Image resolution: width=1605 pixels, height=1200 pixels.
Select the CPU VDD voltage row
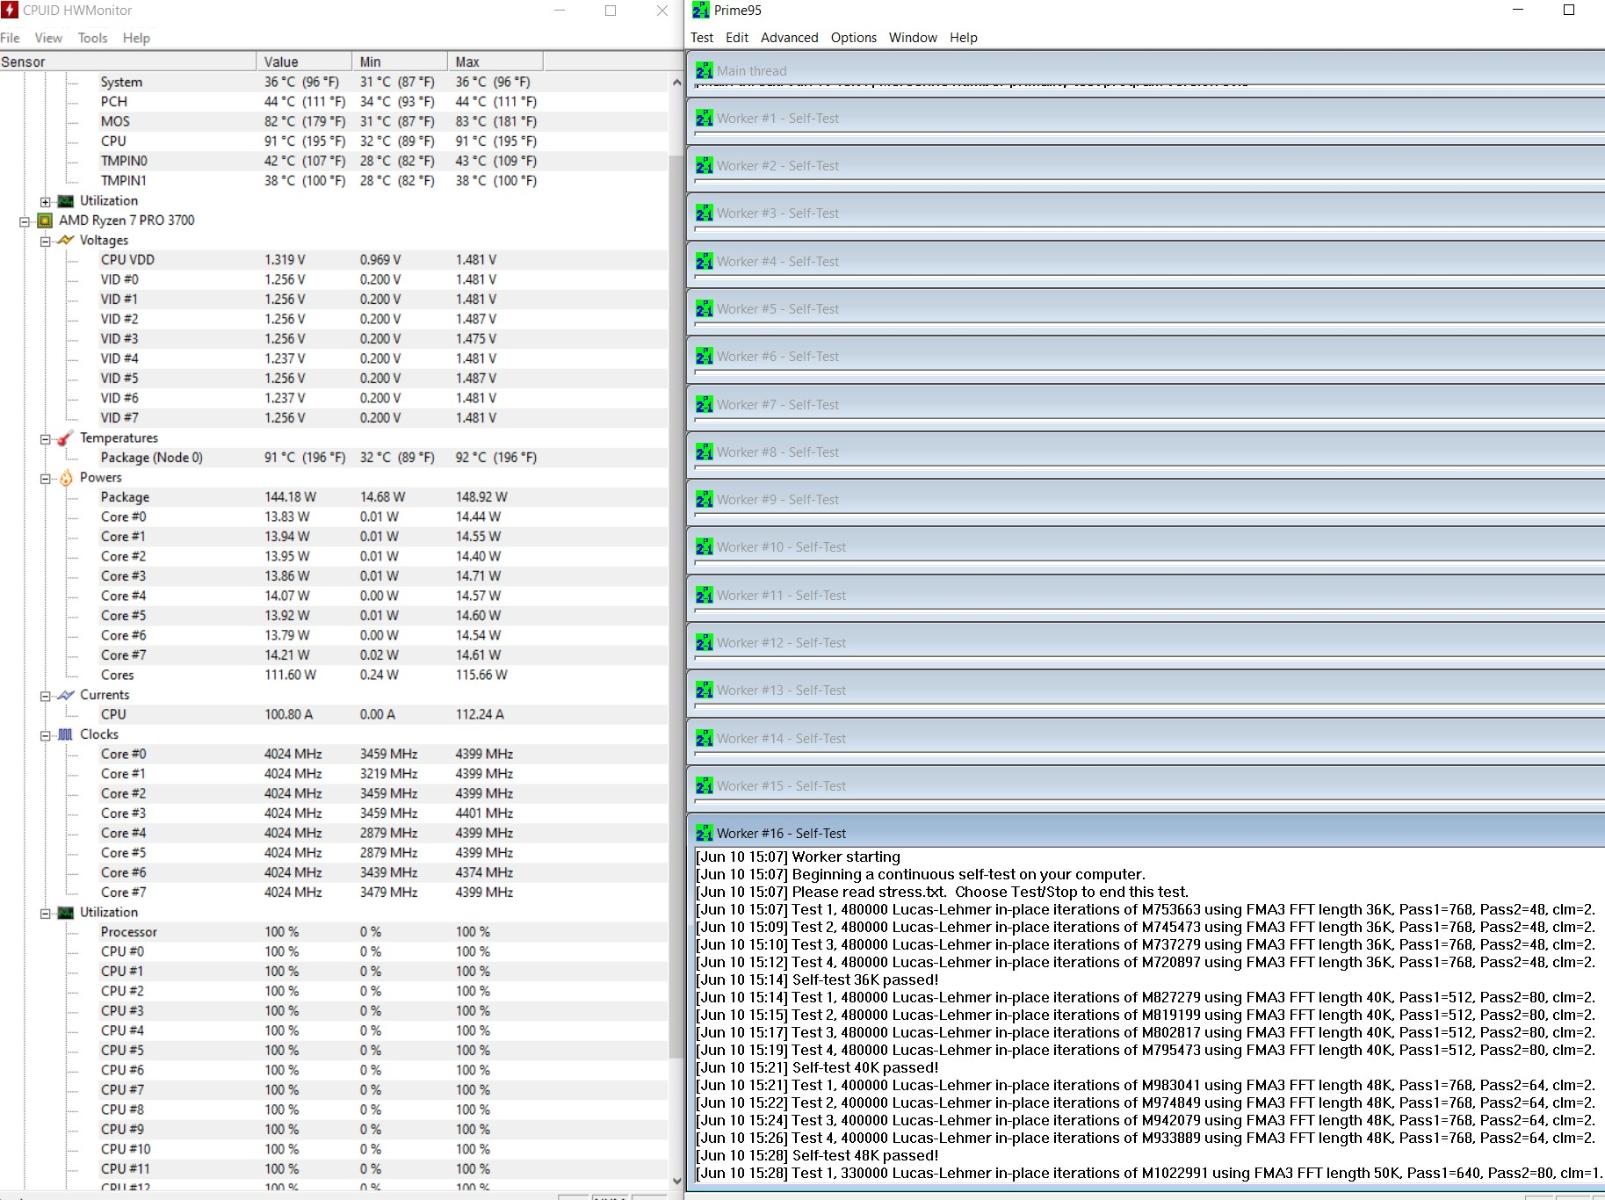pos(334,260)
